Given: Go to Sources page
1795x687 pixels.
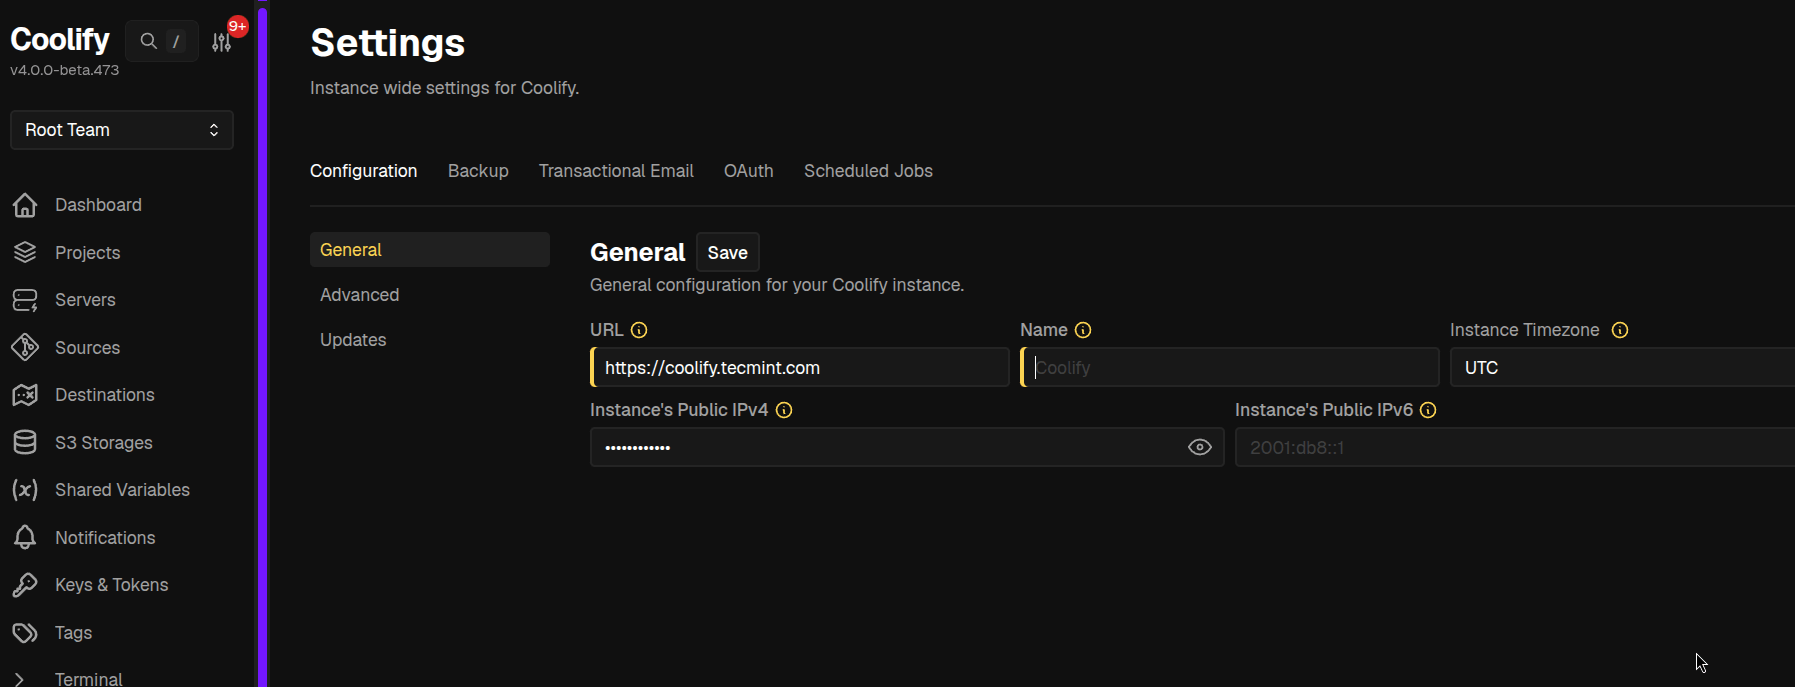Looking at the screenshot, I should pos(88,348).
